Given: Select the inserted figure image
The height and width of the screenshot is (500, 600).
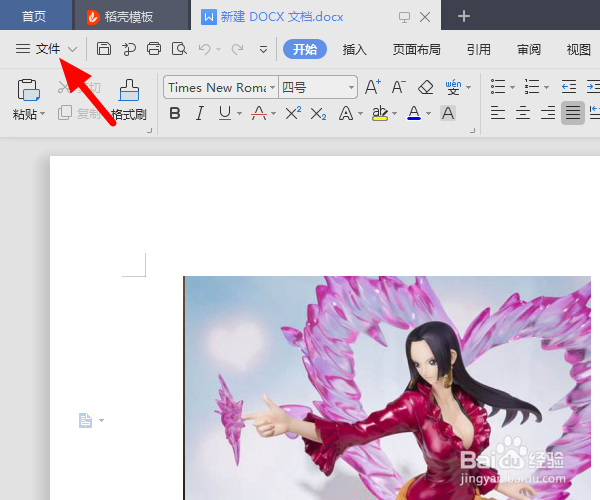Looking at the screenshot, I should click(x=387, y=388).
